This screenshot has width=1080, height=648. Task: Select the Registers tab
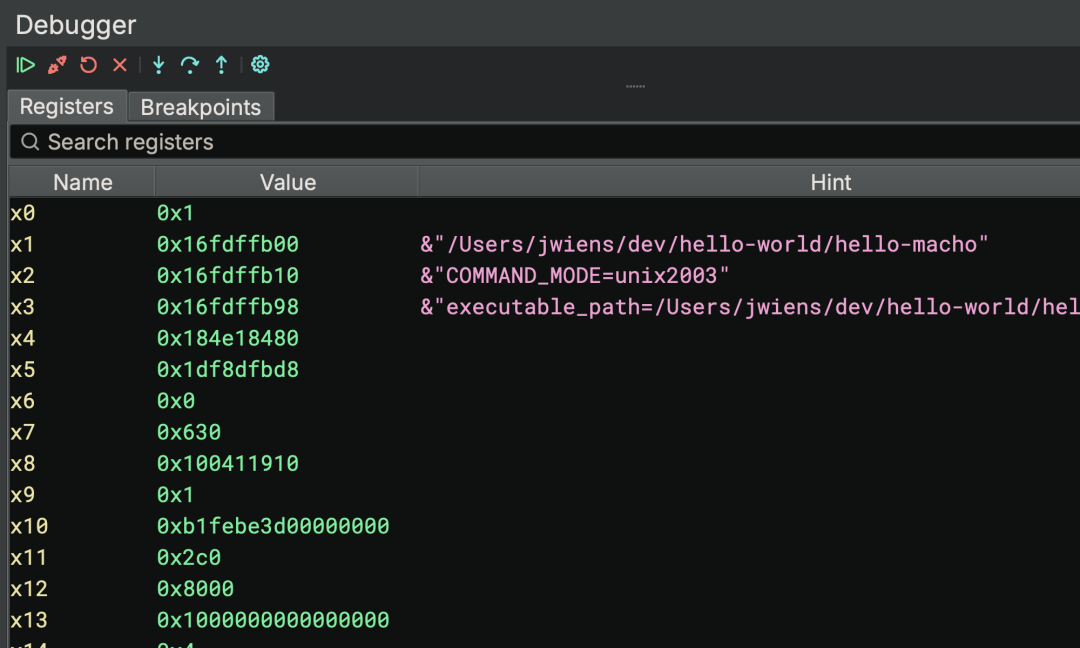[x=67, y=106]
